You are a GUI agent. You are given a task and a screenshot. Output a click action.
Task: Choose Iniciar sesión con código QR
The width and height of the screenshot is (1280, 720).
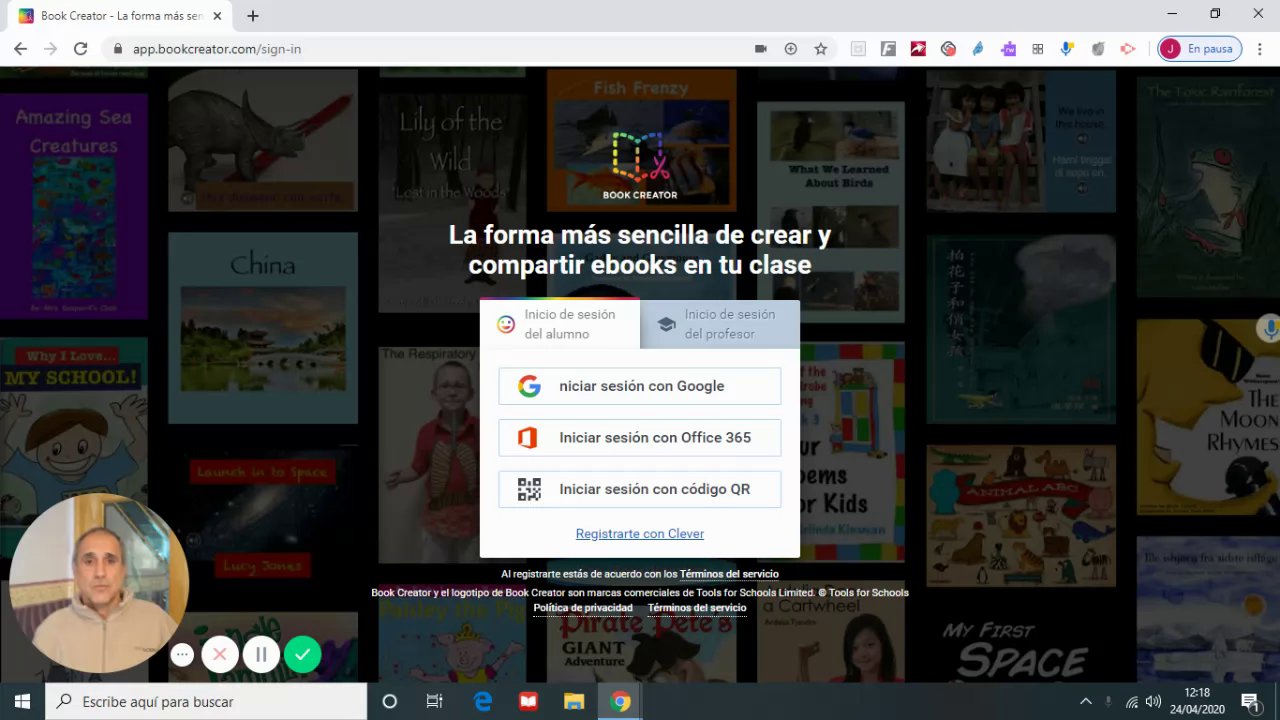point(640,489)
